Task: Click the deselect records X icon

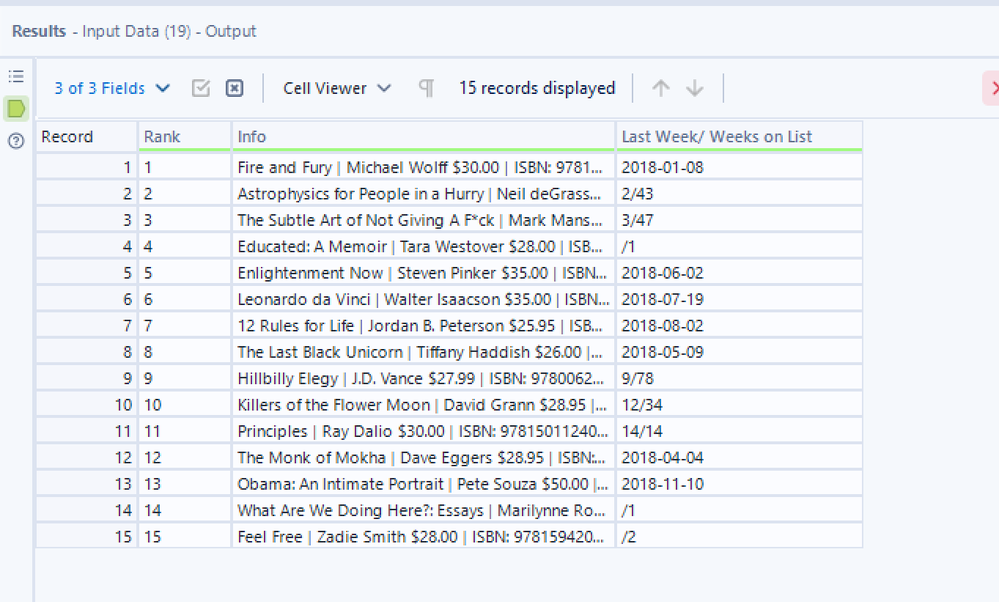Action: 233,88
